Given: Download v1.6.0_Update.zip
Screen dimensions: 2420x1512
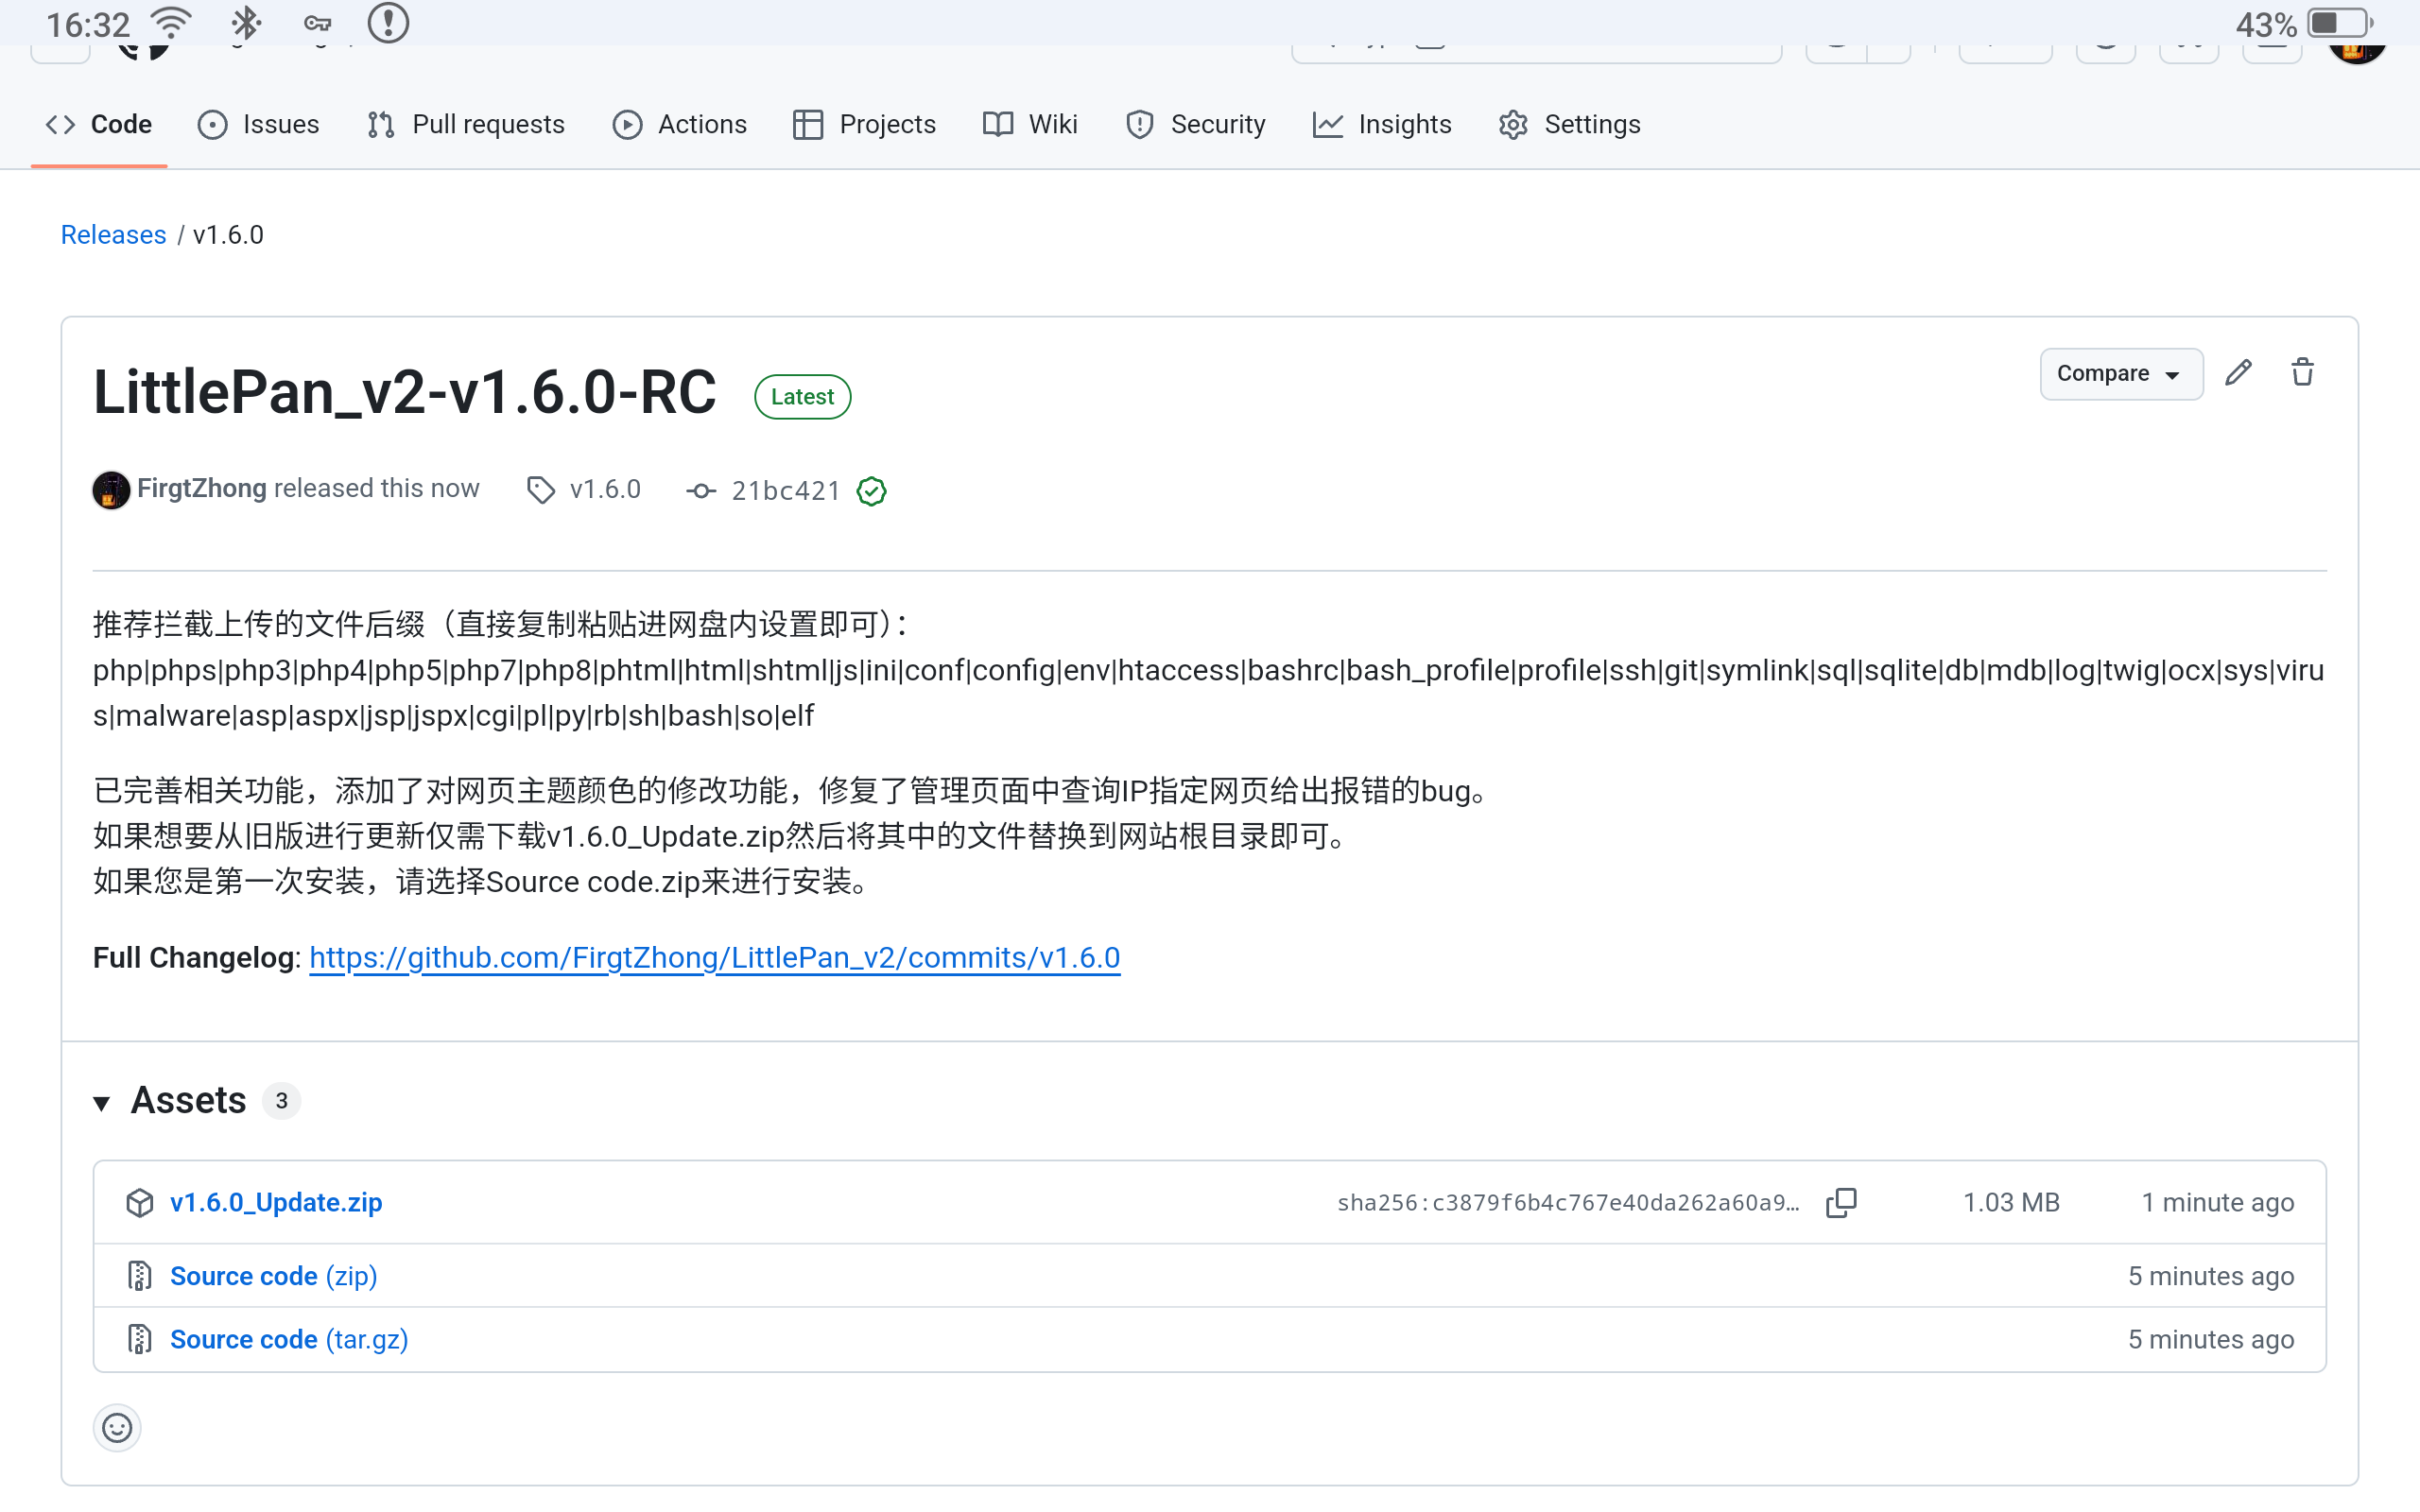Looking at the screenshot, I should 276,1203.
